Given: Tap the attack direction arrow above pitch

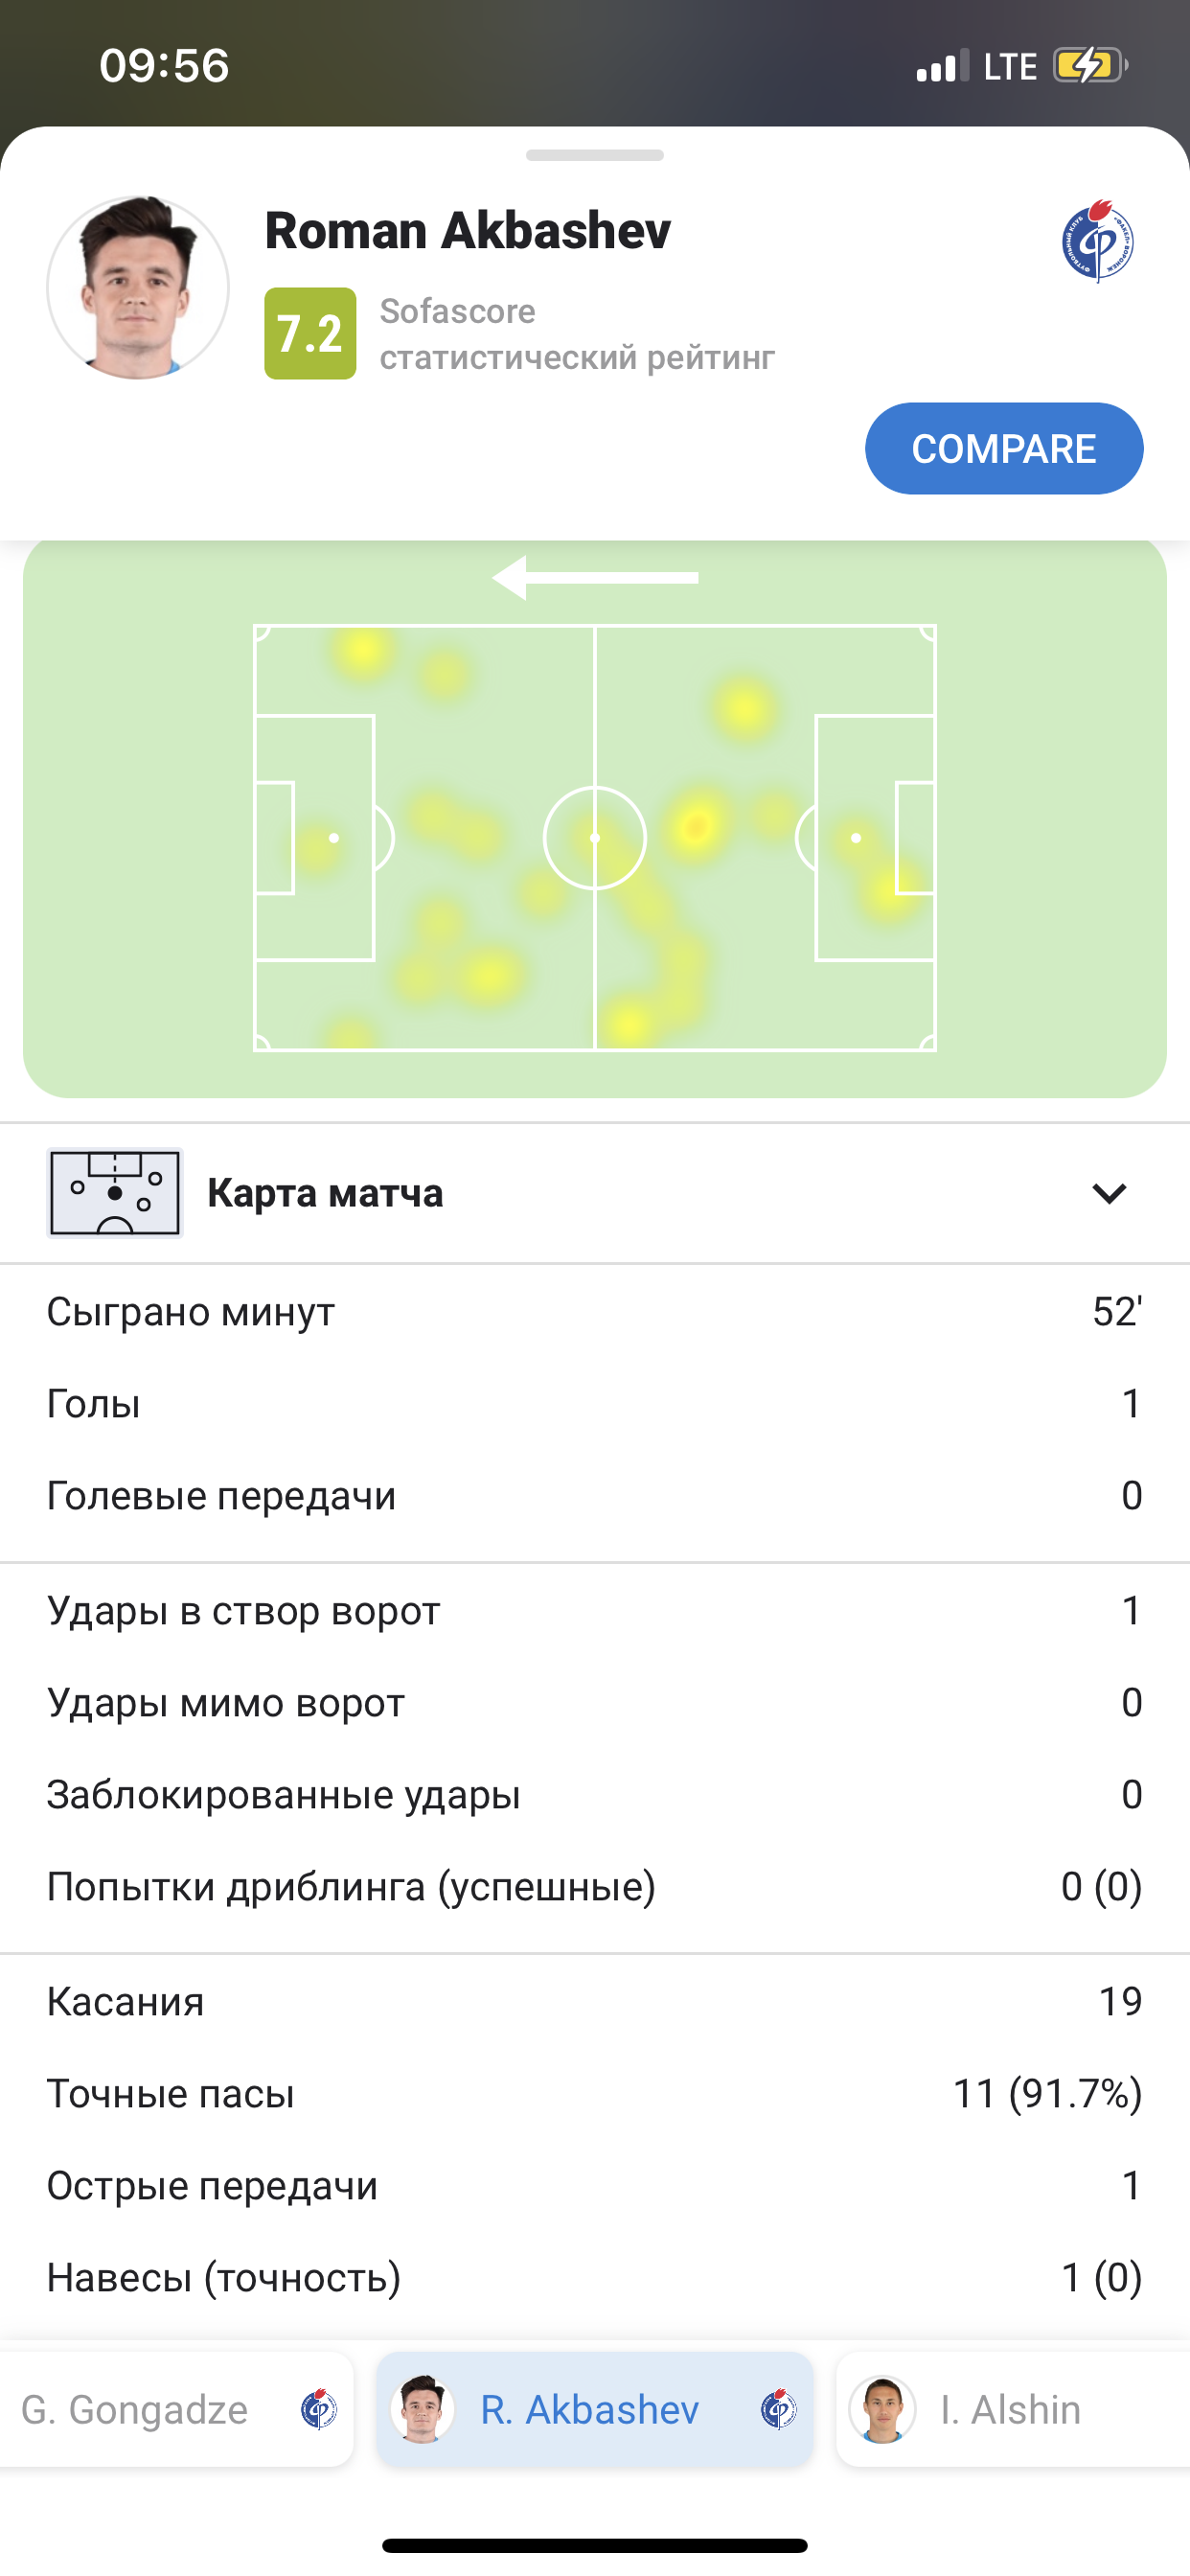Looking at the screenshot, I should coord(595,578).
